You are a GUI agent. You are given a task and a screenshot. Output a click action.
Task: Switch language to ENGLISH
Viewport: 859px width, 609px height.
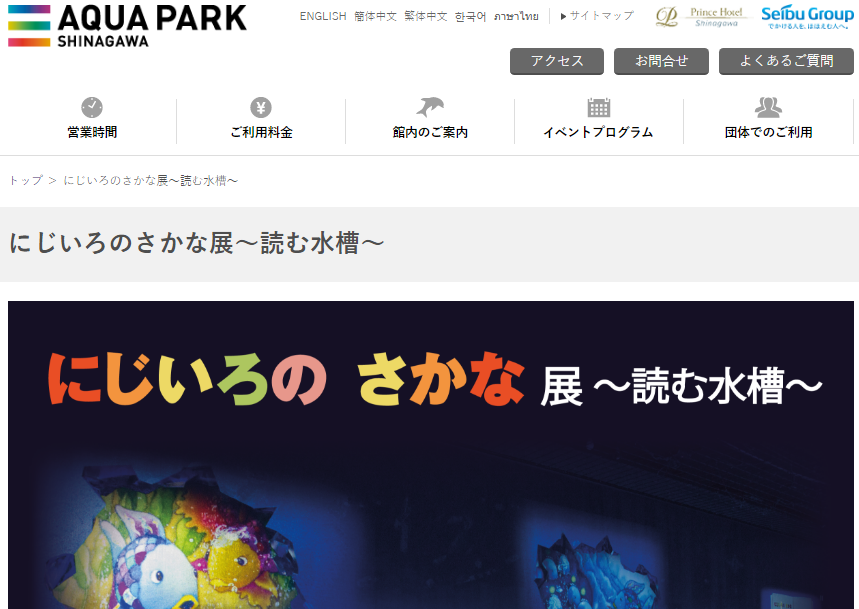[323, 16]
